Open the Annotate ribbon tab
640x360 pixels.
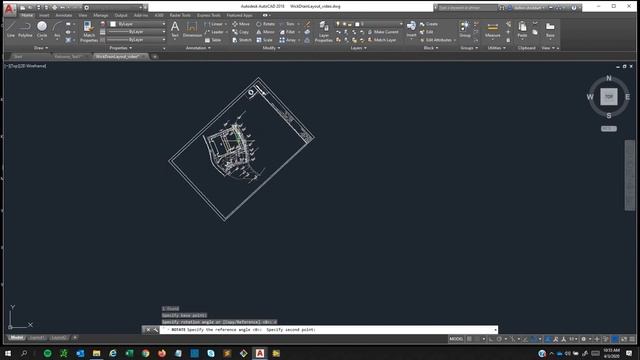[x=64, y=15]
